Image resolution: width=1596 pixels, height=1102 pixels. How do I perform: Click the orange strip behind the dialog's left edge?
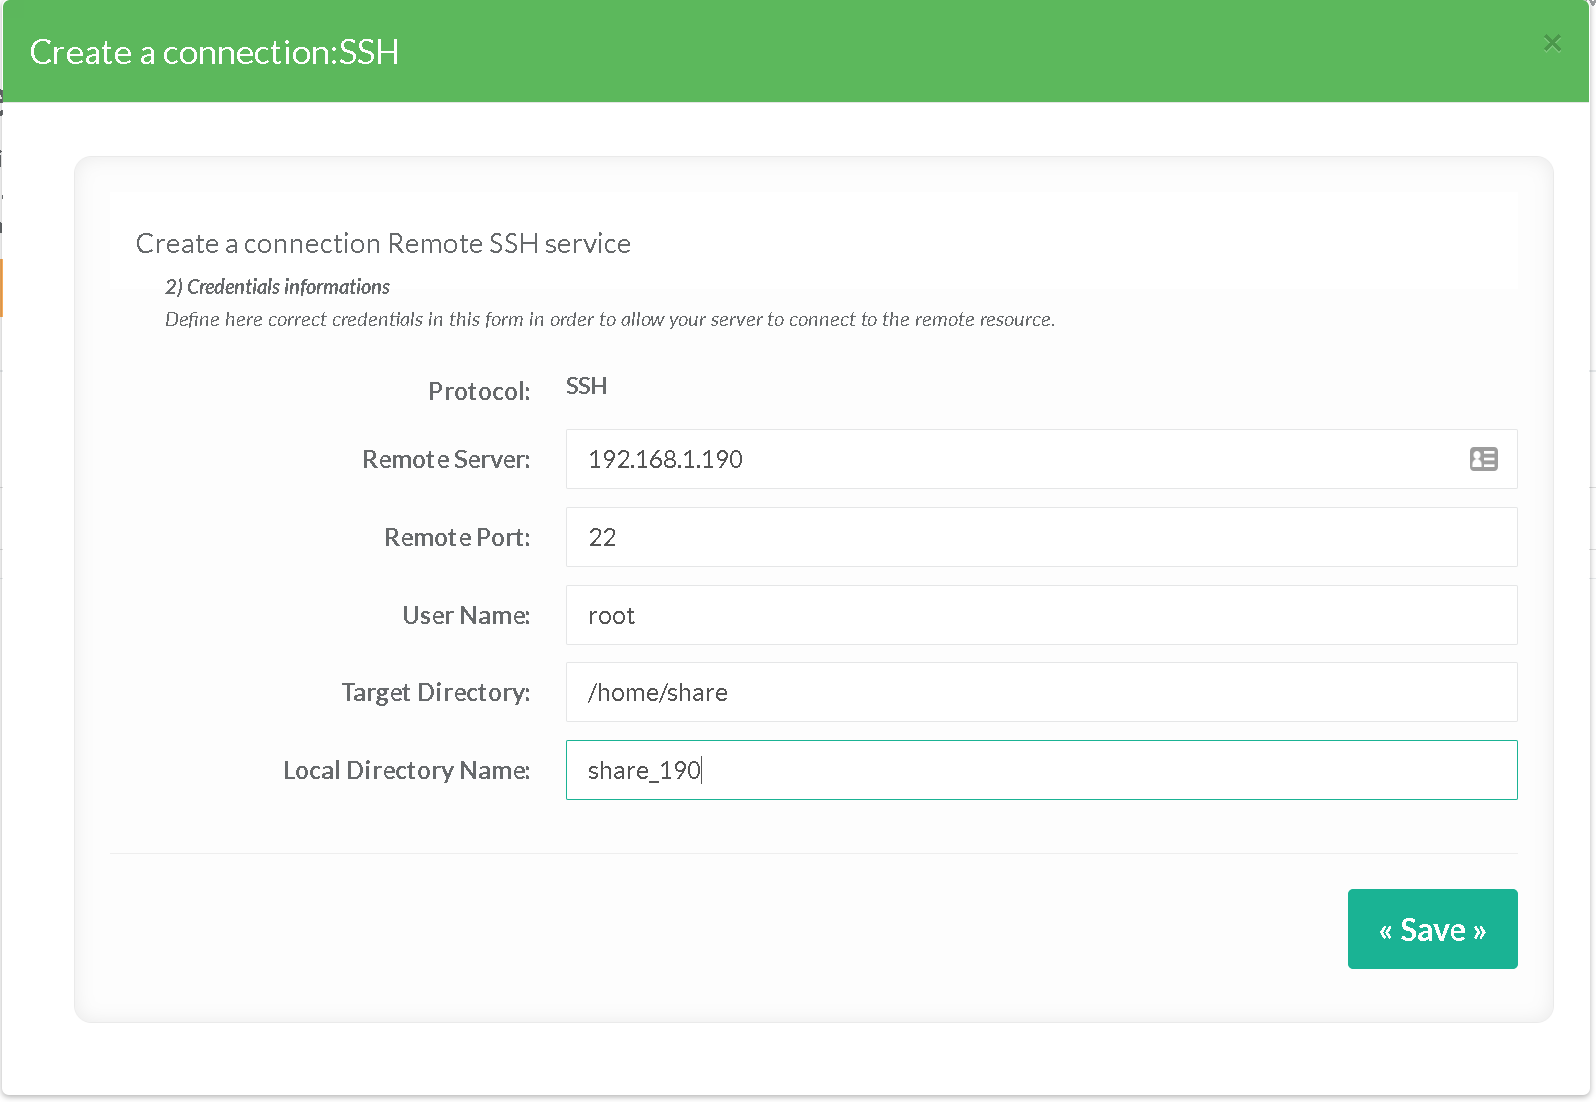point(1,288)
